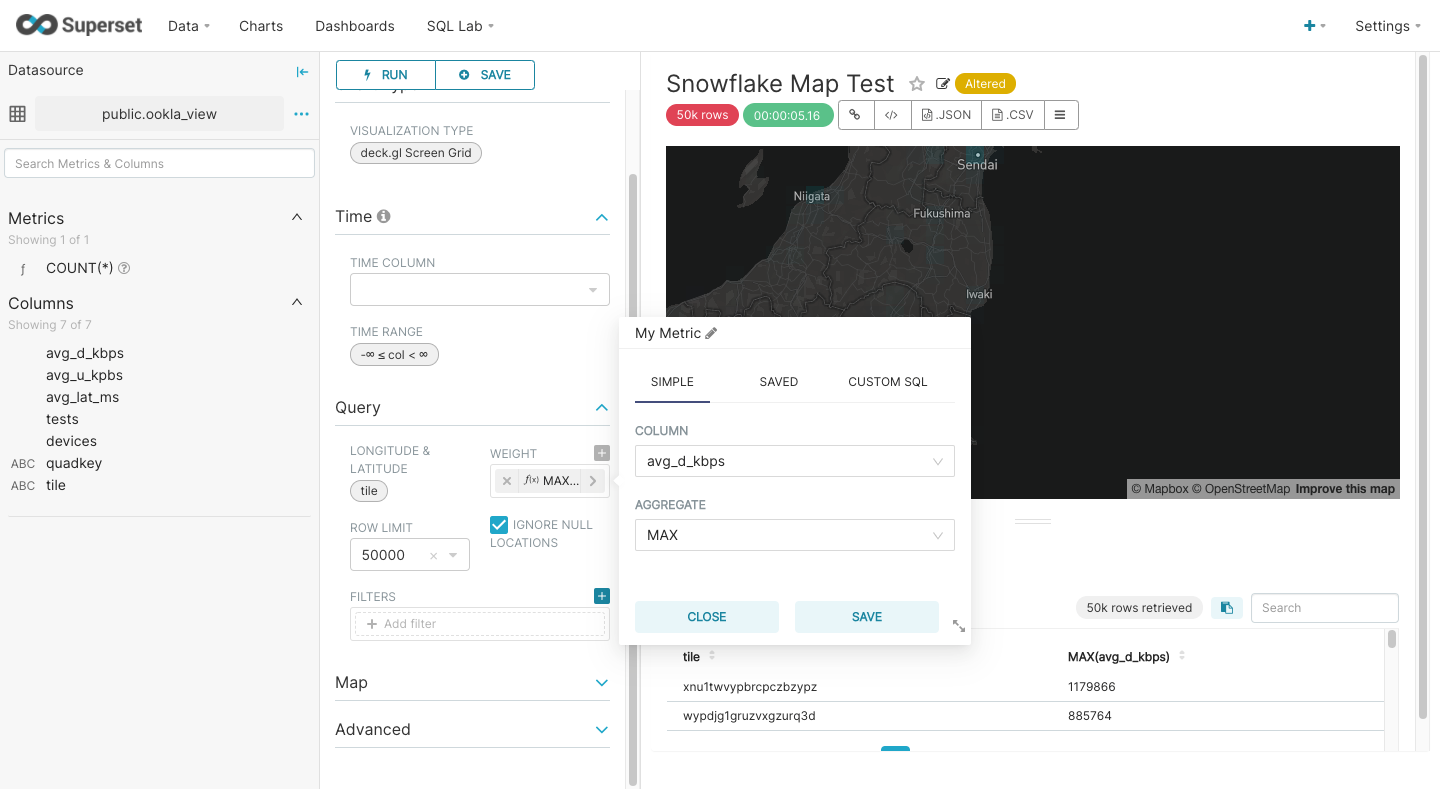Open the chart hamburger options menu
The width and height of the screenshot is (1440, 789).
click(1060, 114)
